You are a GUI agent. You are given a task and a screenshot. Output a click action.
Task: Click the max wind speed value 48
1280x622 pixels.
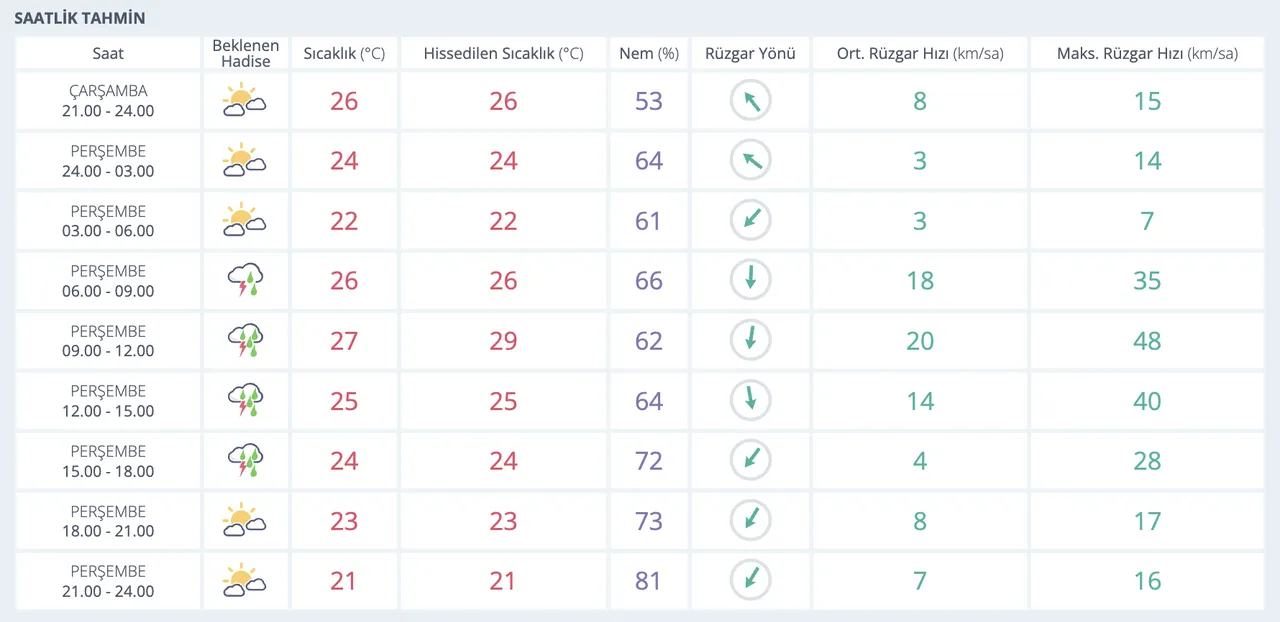(1147, 341)
